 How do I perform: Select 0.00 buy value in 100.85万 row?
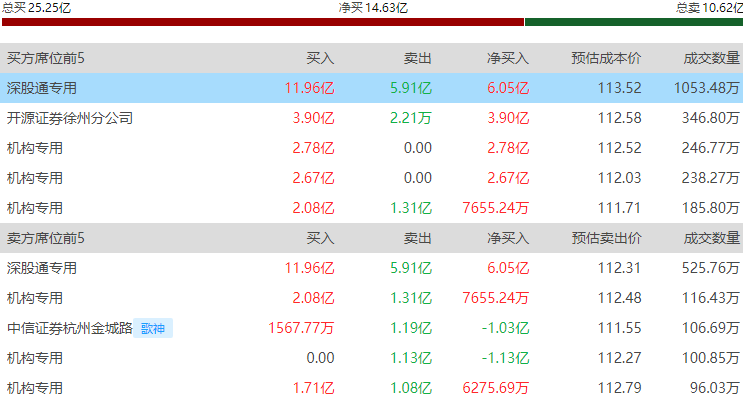pos(320,358)
